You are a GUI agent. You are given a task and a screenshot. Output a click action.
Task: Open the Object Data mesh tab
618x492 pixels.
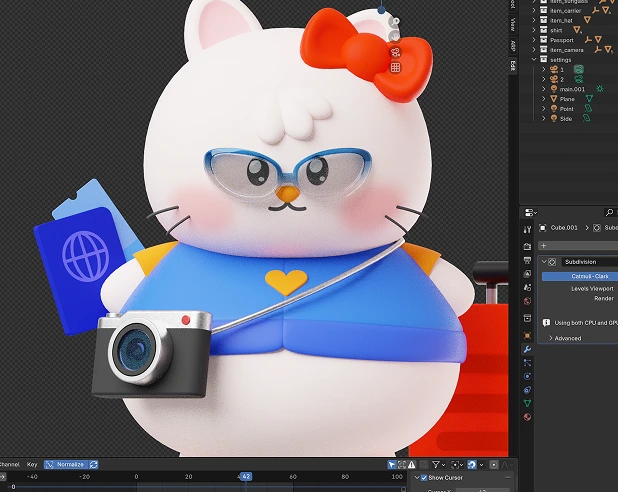(527, 403)
